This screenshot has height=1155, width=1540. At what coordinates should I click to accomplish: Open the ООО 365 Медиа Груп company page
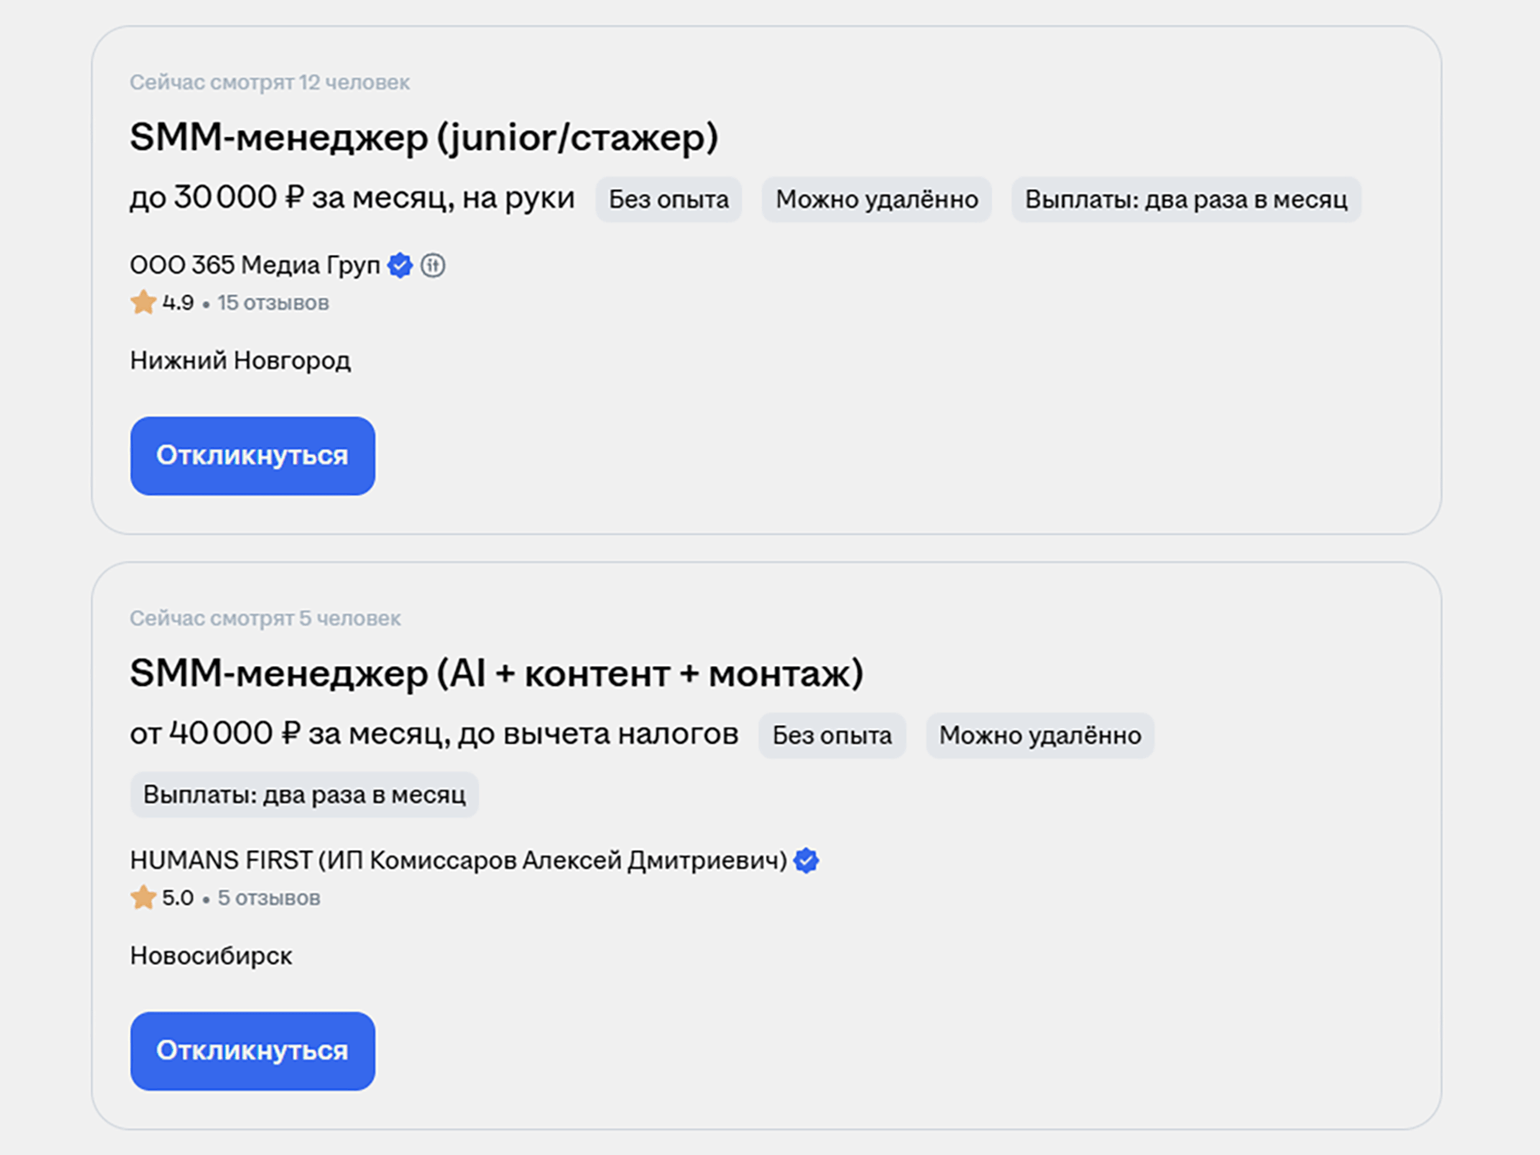click(x=255, y=265)
